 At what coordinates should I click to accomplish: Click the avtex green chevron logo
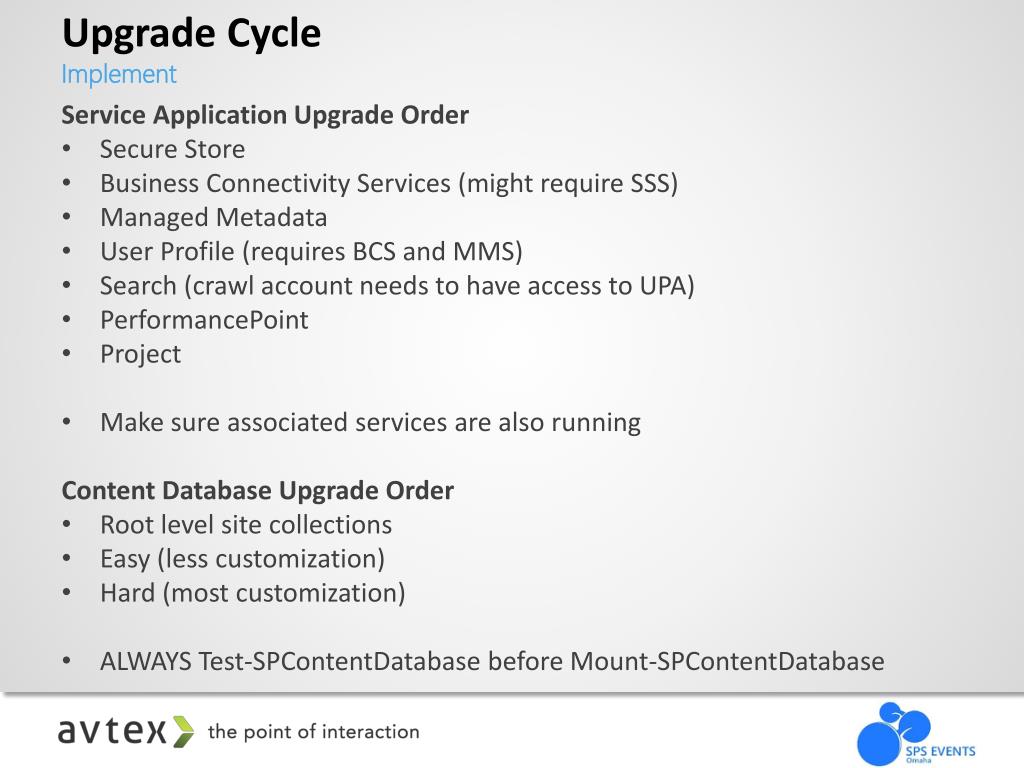pos(184,731)
